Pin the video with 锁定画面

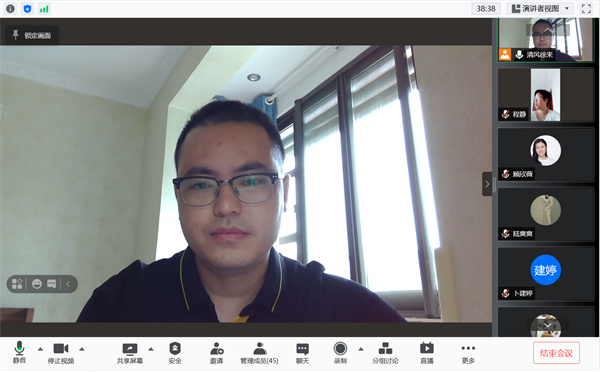click(x=32, y=35)
